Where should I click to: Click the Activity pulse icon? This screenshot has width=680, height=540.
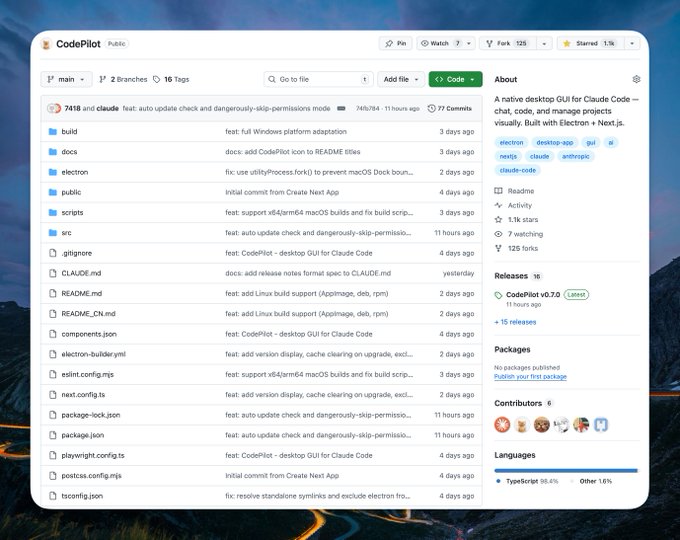point(499,205)
